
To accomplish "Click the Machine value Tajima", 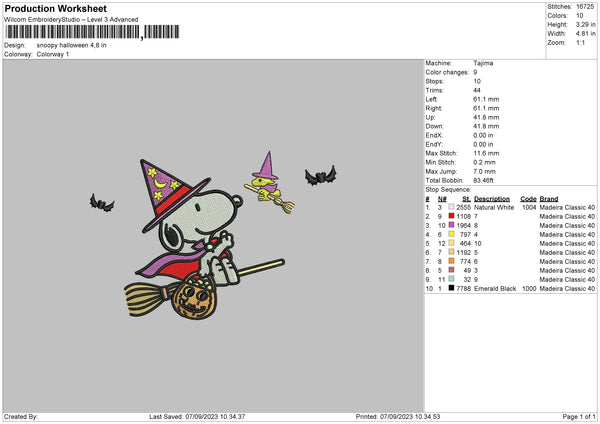I will click(x=483, y=63).
